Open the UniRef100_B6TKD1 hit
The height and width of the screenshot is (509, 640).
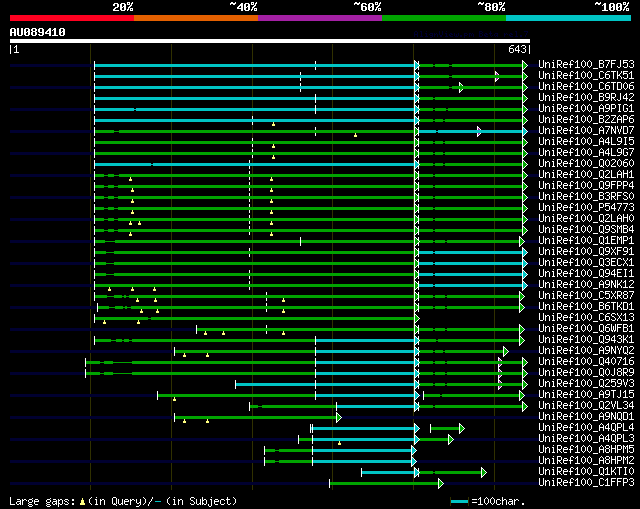[x=586, y=307]
